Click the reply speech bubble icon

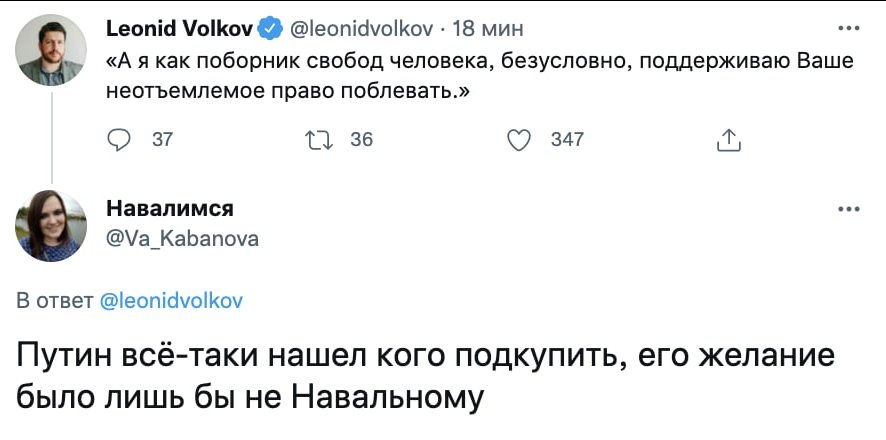pyautogui.click(x=119, y=141)
